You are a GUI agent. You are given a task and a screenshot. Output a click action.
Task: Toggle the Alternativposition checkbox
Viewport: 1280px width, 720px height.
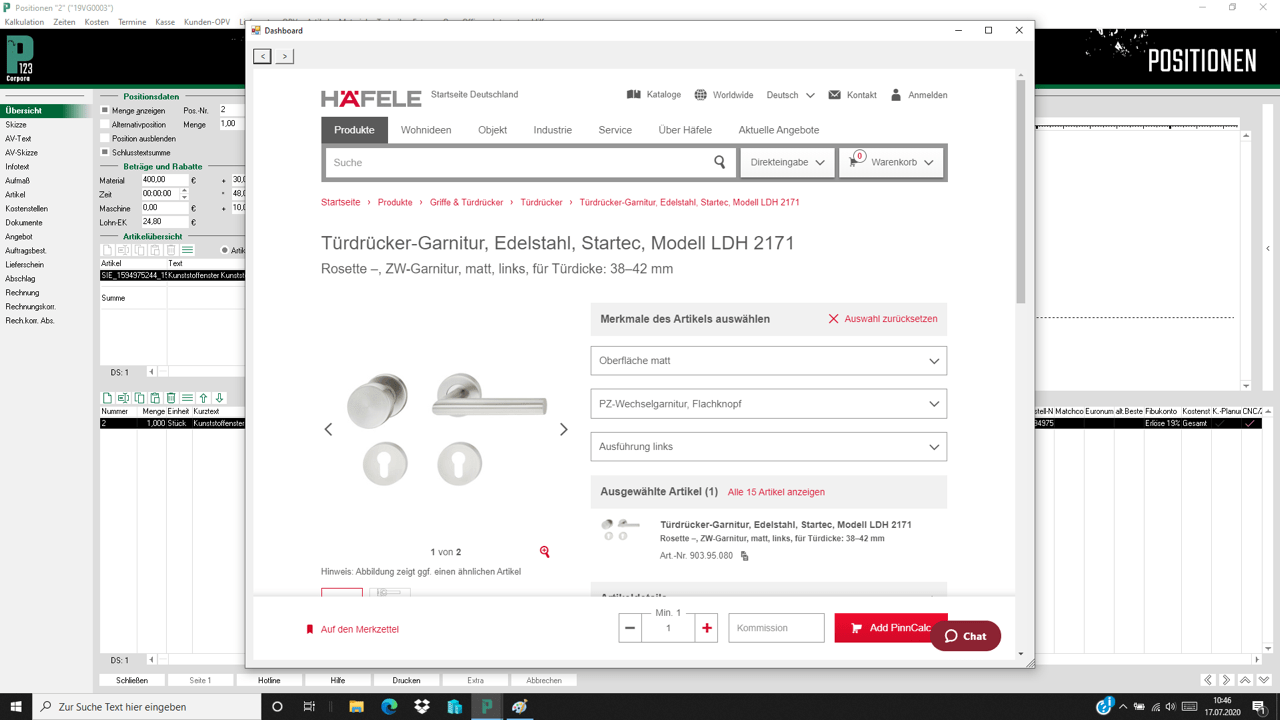[x=105, y=124]
